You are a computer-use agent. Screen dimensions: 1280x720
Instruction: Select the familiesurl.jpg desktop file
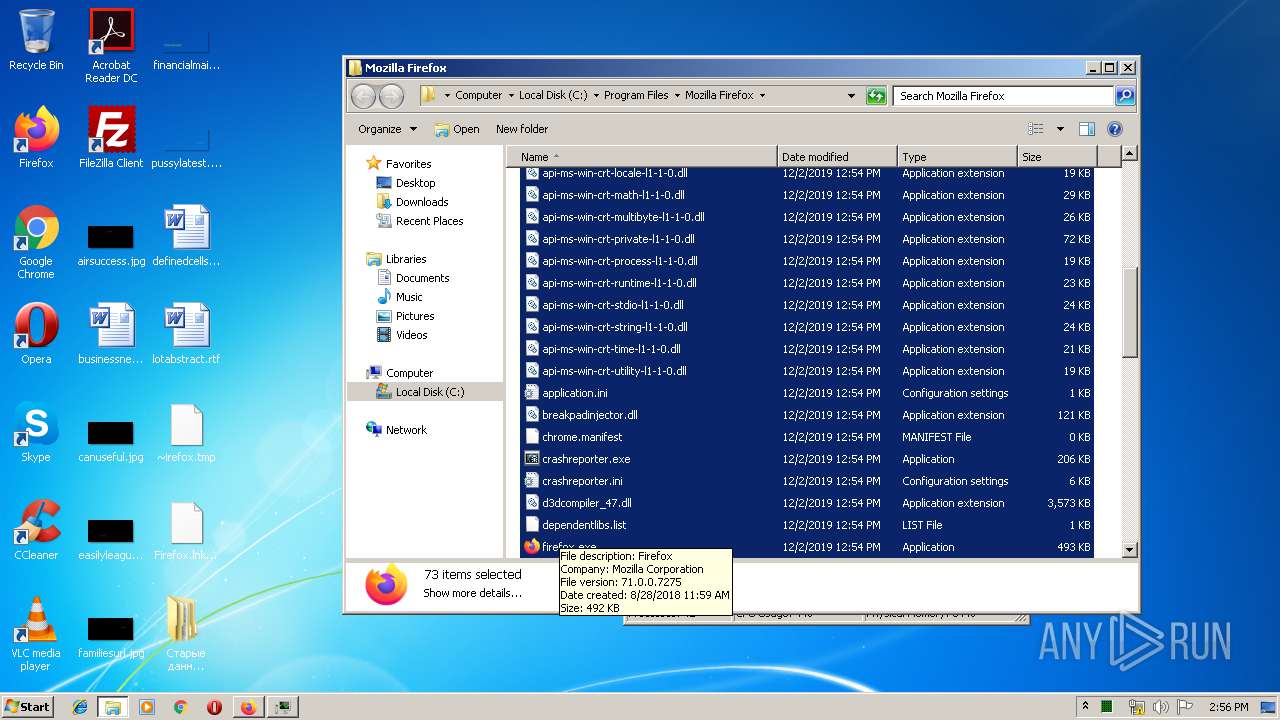tap(111, 637)
